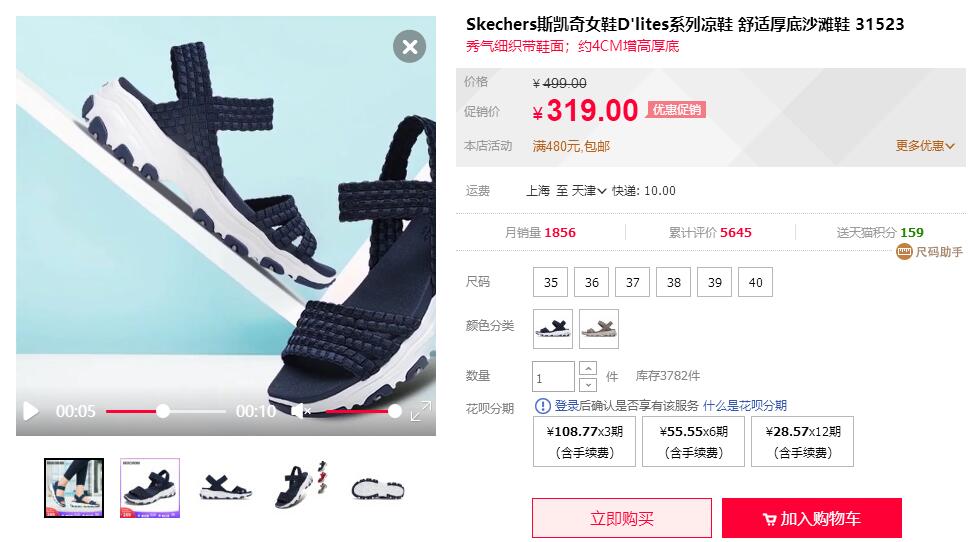Image resolution: width=968 pixels, height=542 pixels.
Task: Select size 40
Action: click(756, 282)
